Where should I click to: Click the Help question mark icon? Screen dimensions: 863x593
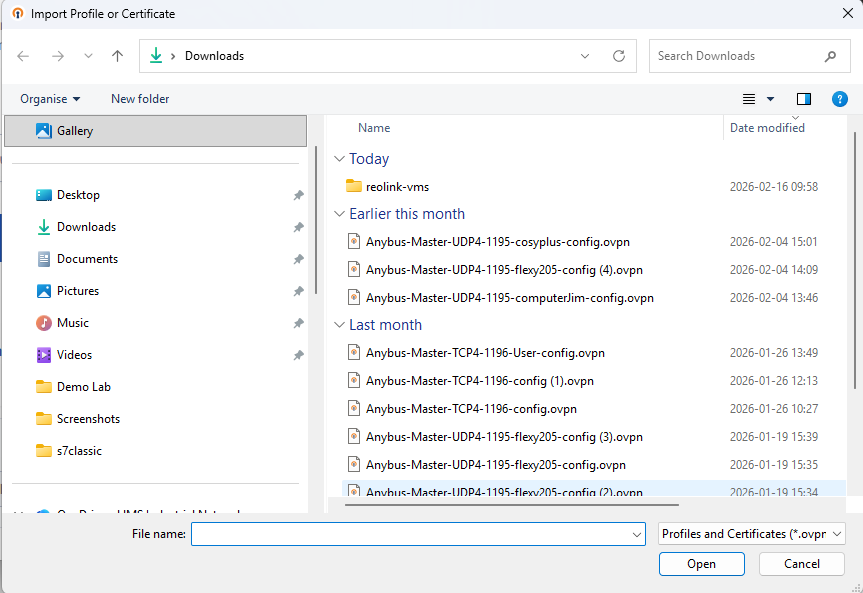pyautogui.click(x=840, y=99)
